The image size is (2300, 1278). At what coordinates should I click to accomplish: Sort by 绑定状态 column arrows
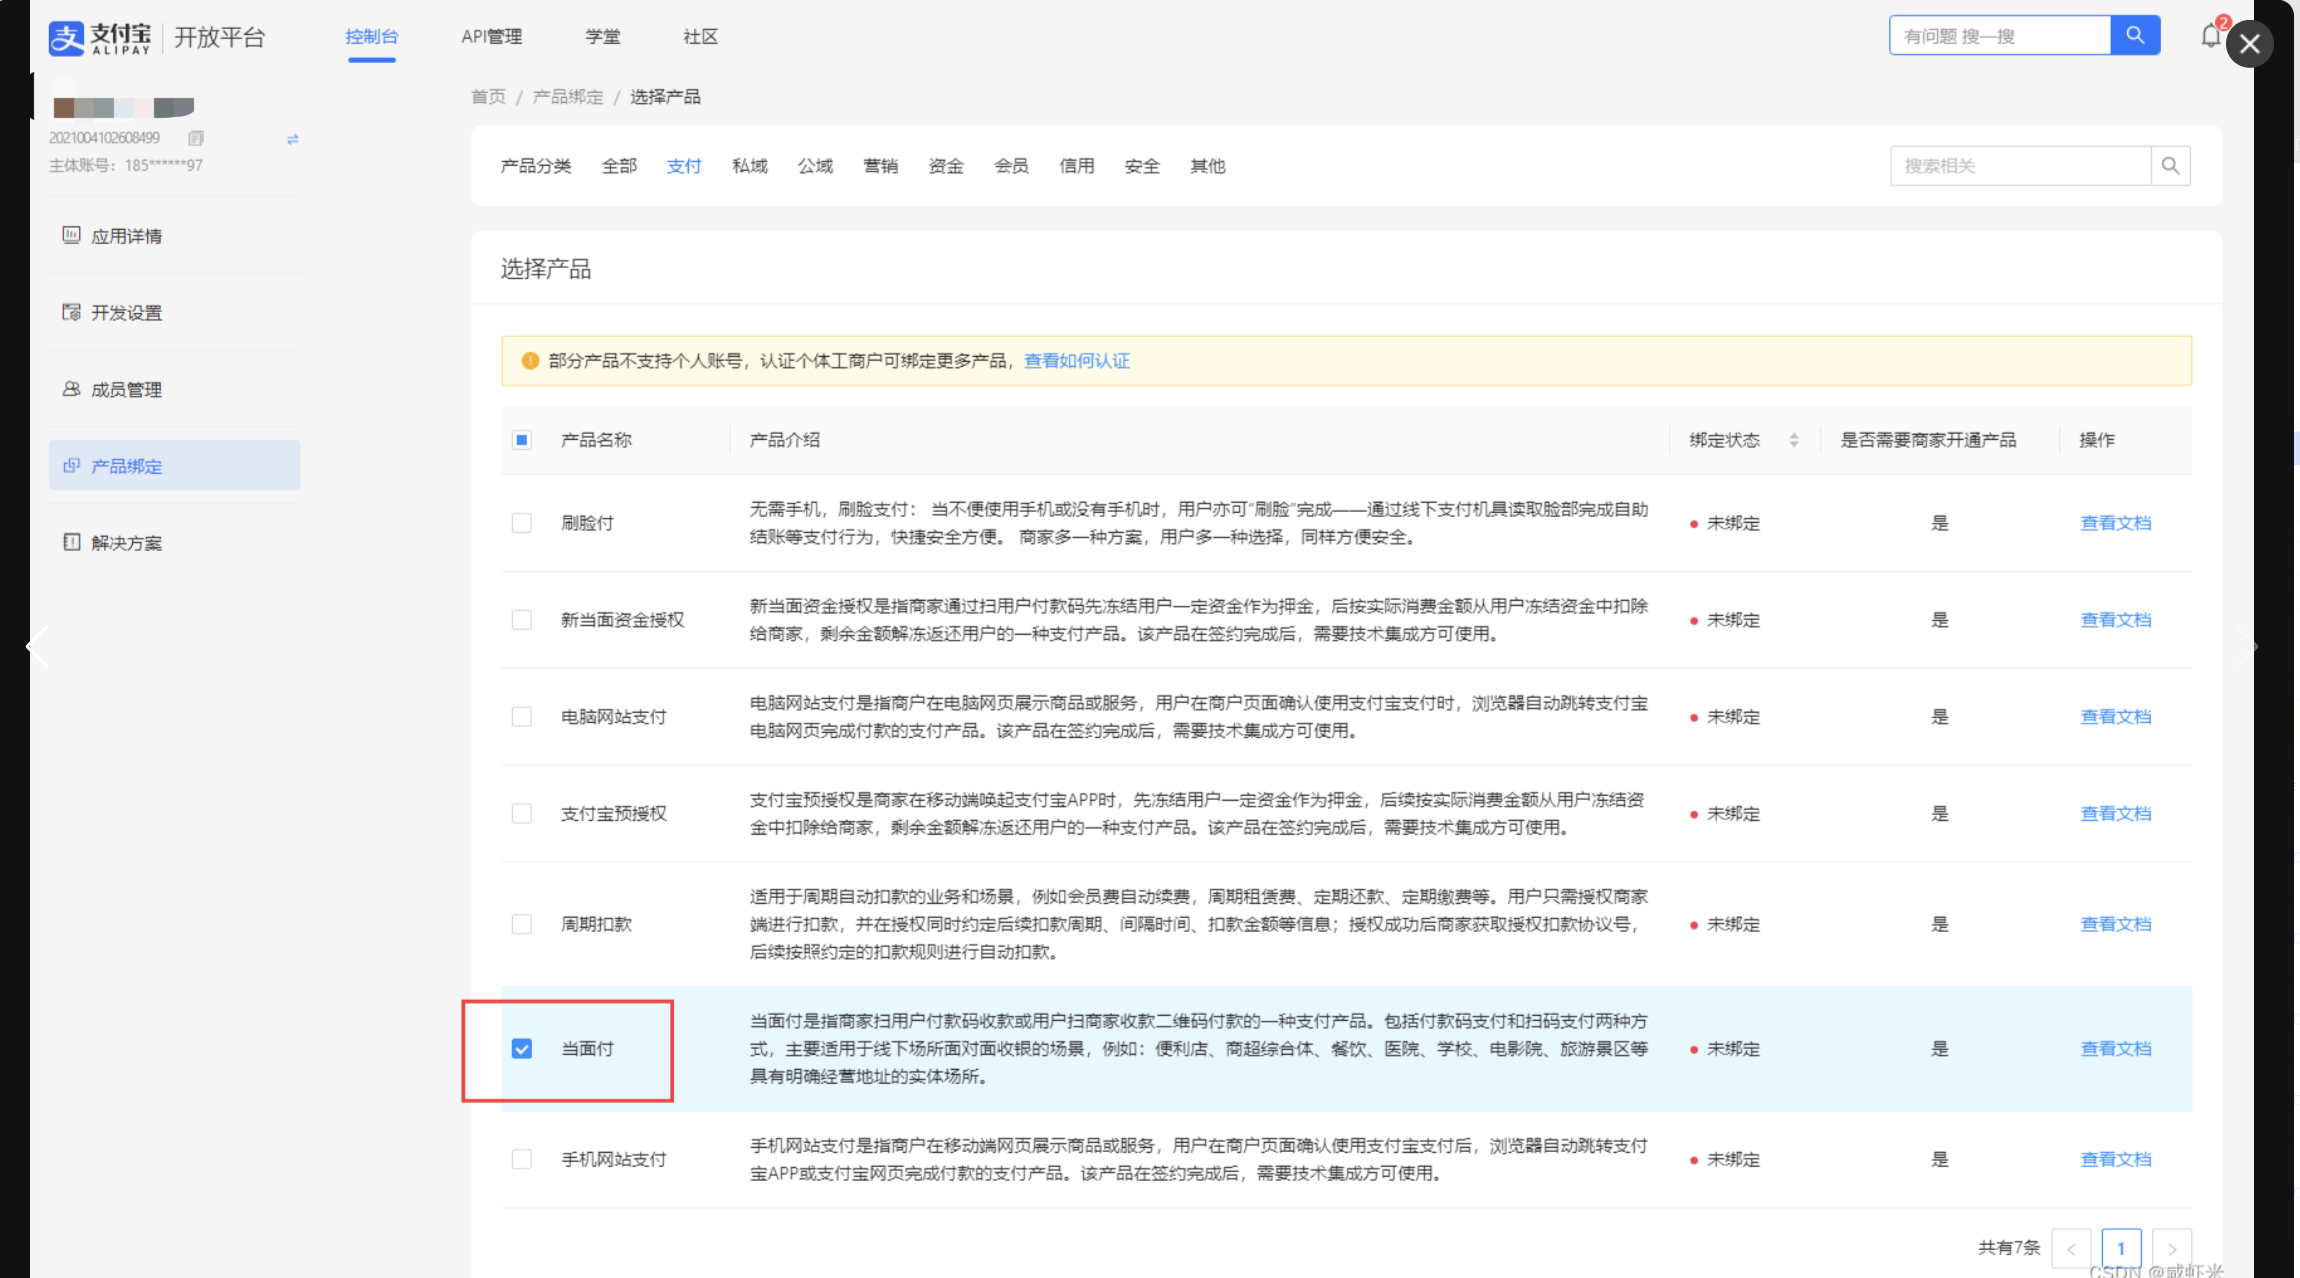pos(1794,440)
